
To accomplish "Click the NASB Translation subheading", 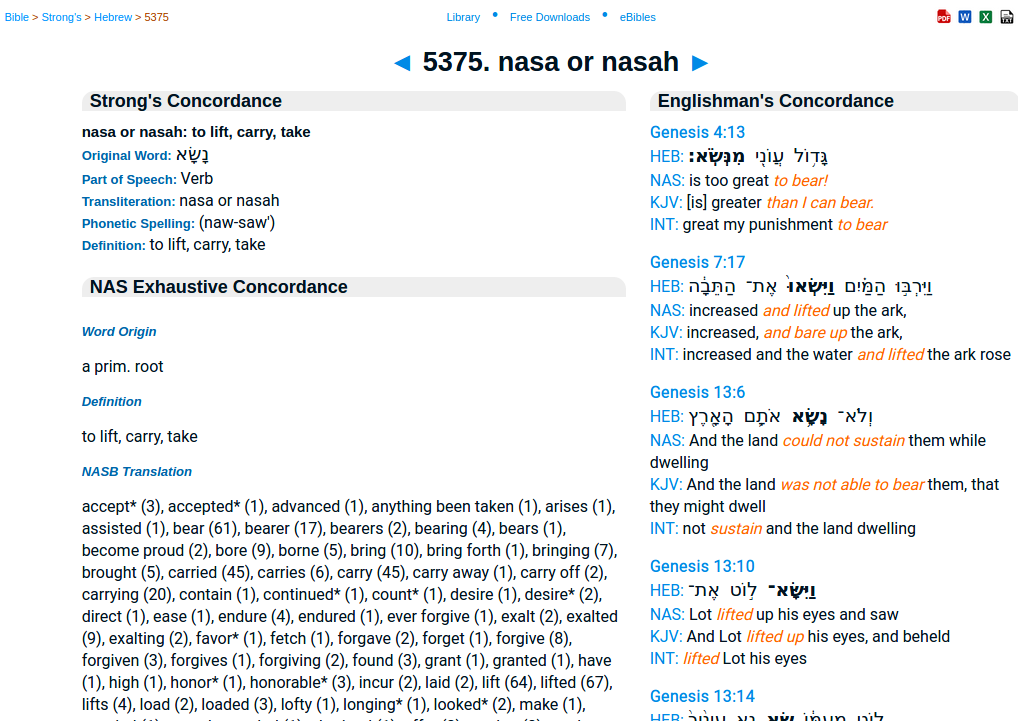I will click(137, 472).
